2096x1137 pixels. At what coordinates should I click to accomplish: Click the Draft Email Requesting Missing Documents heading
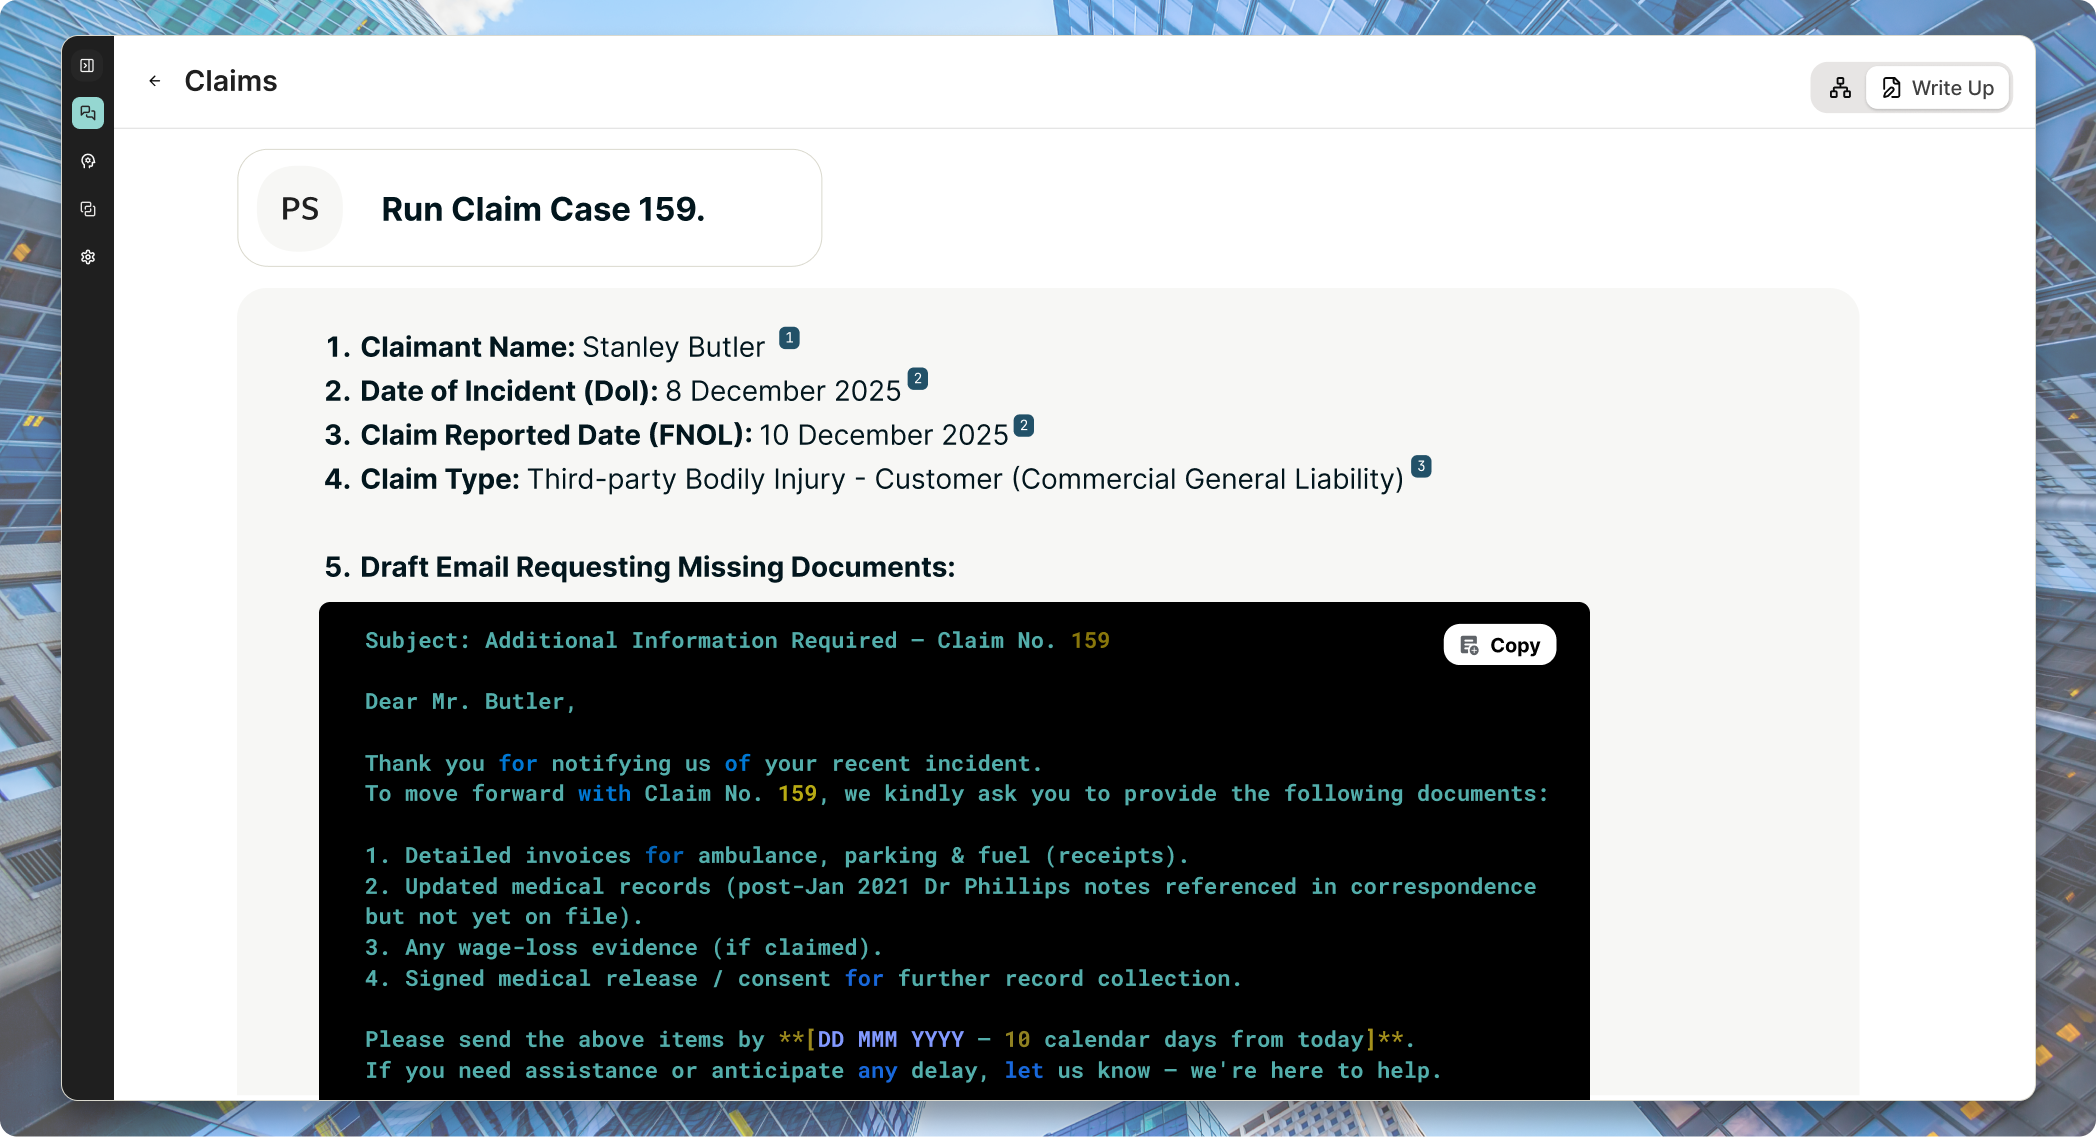coord(657,567)
